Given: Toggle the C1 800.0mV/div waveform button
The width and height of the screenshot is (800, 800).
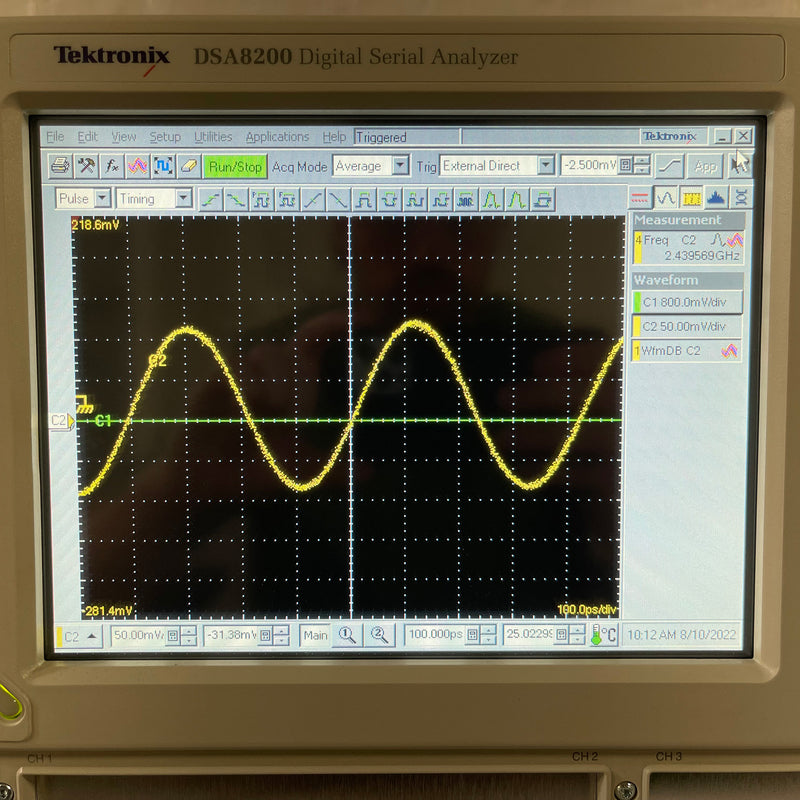Looking at the screenshot, I should (687, 302).
